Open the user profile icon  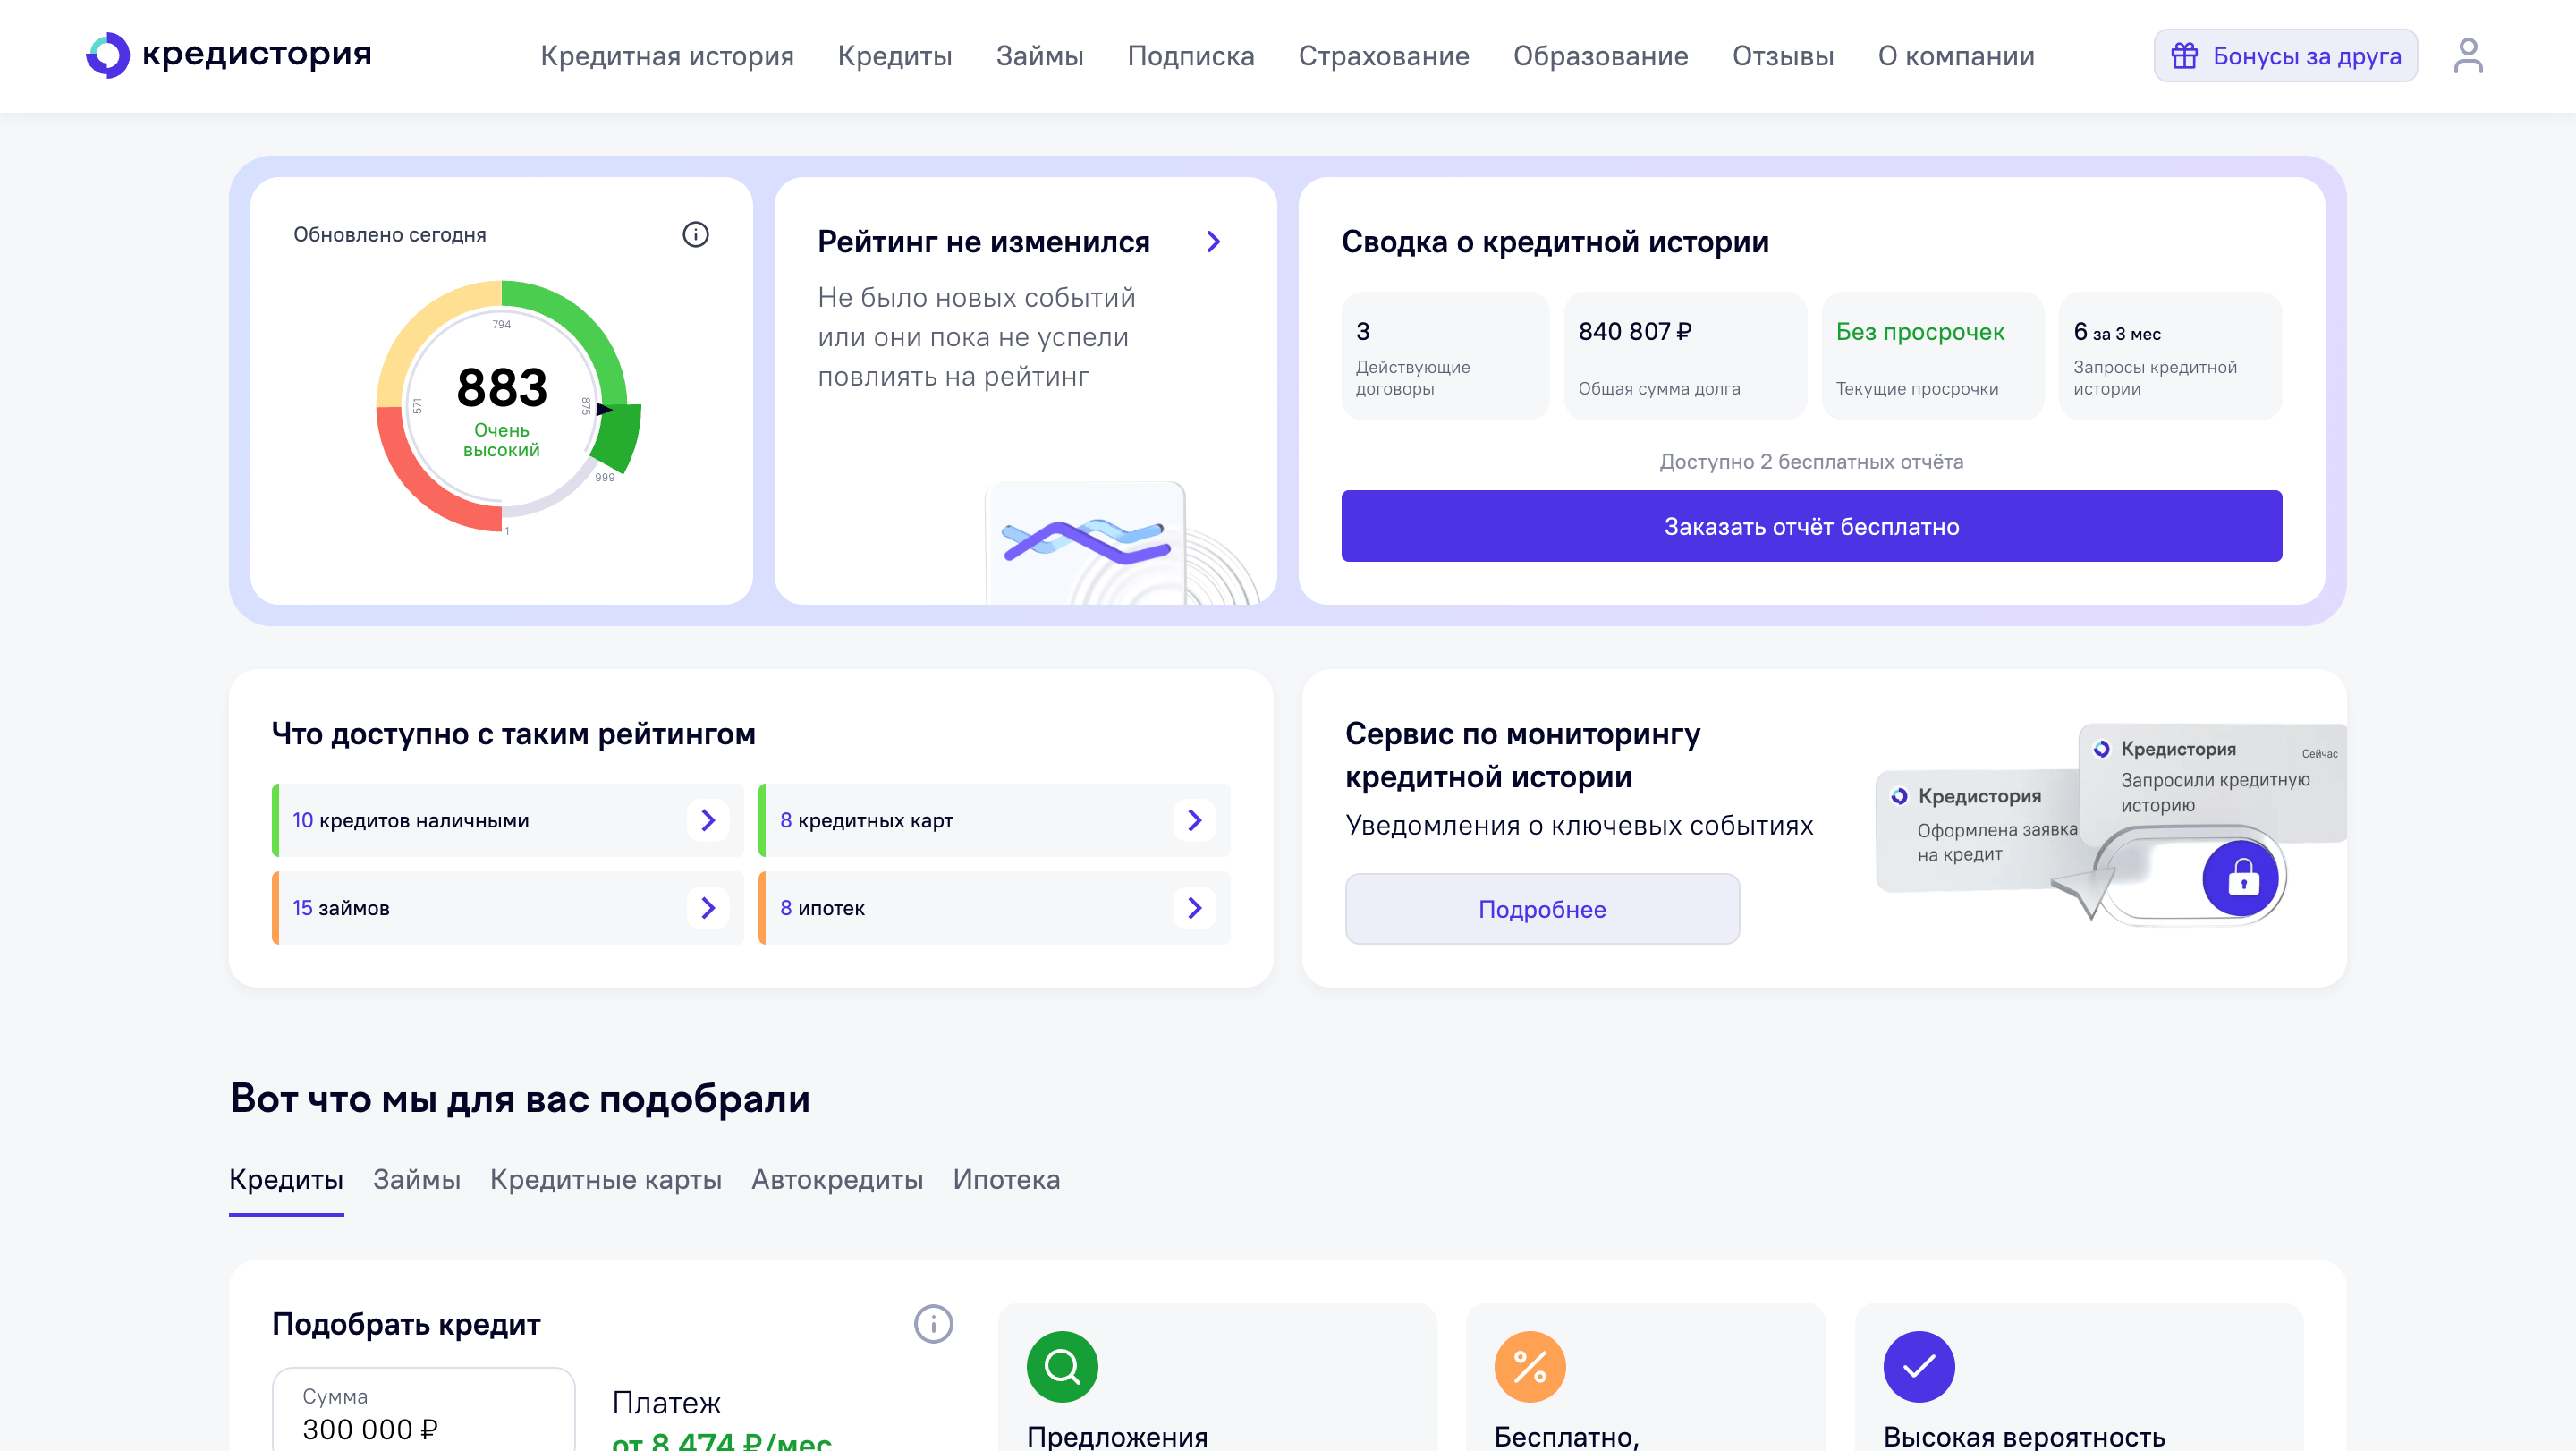click(2468, 56)
